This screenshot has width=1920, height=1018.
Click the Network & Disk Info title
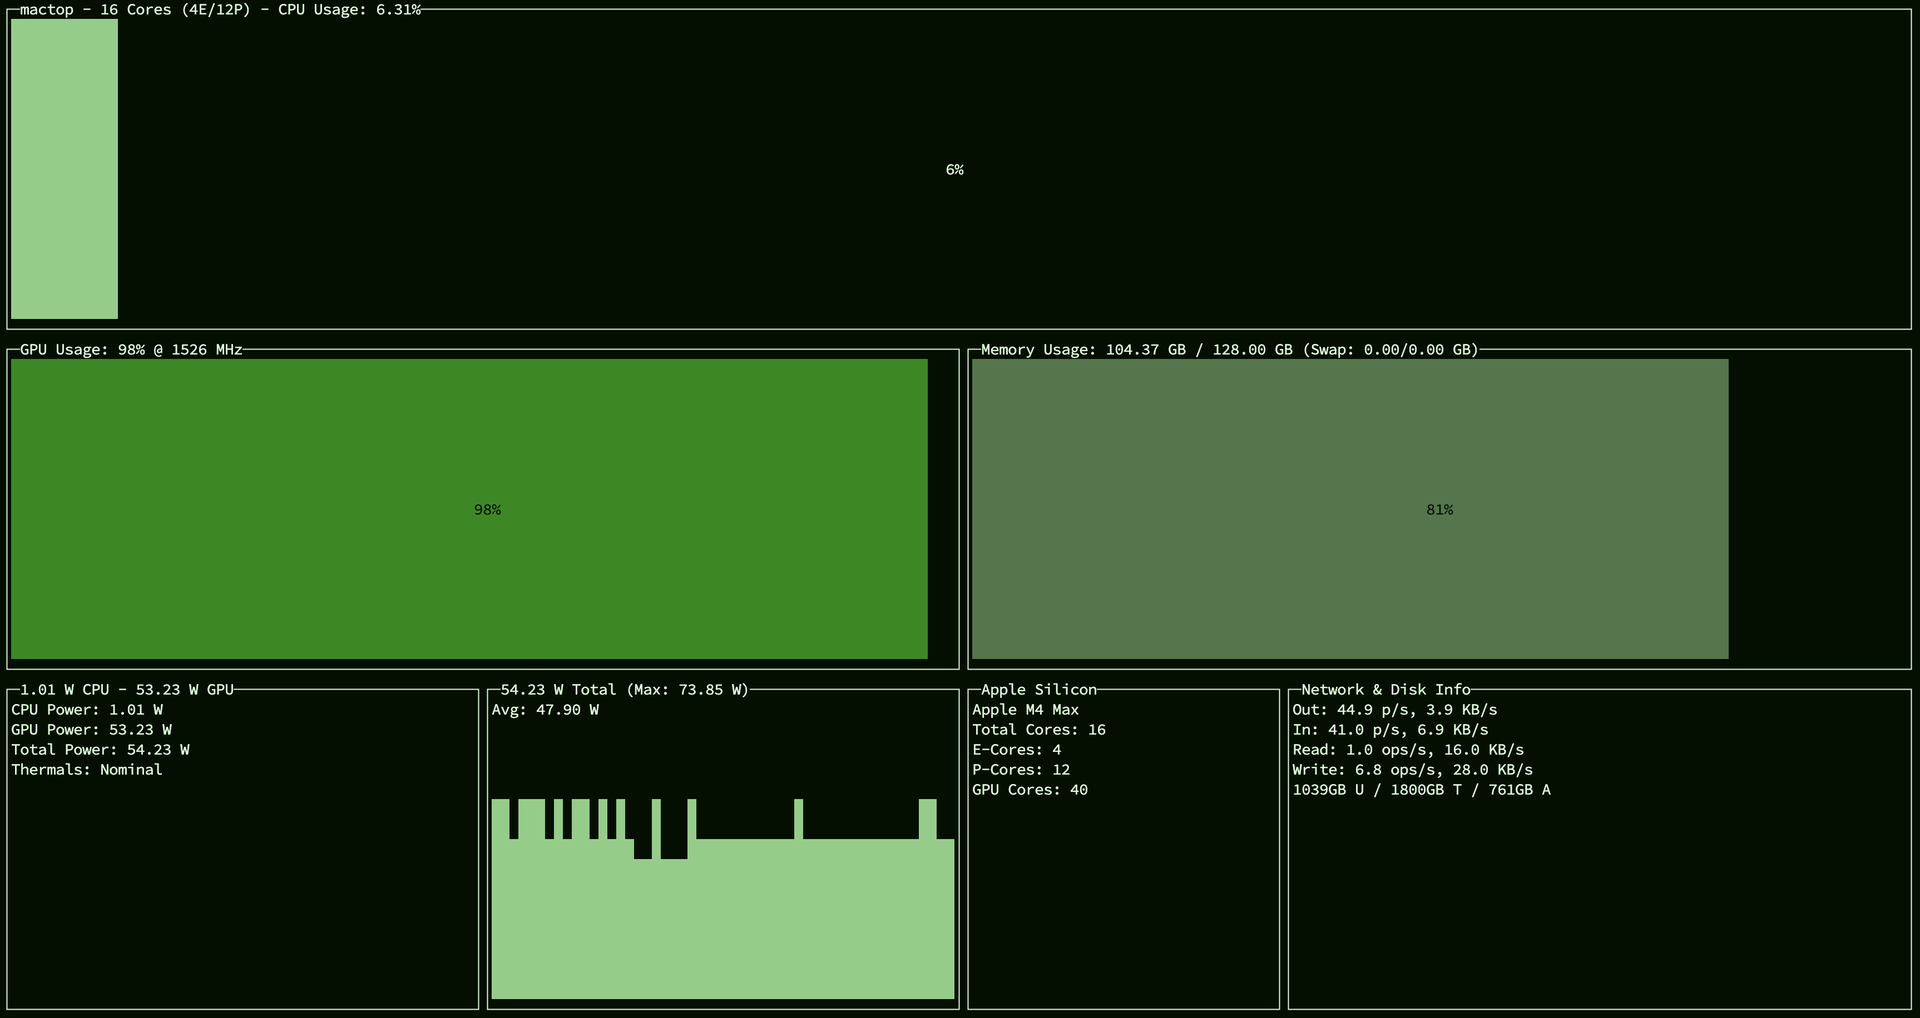(x=1385, y=690)
